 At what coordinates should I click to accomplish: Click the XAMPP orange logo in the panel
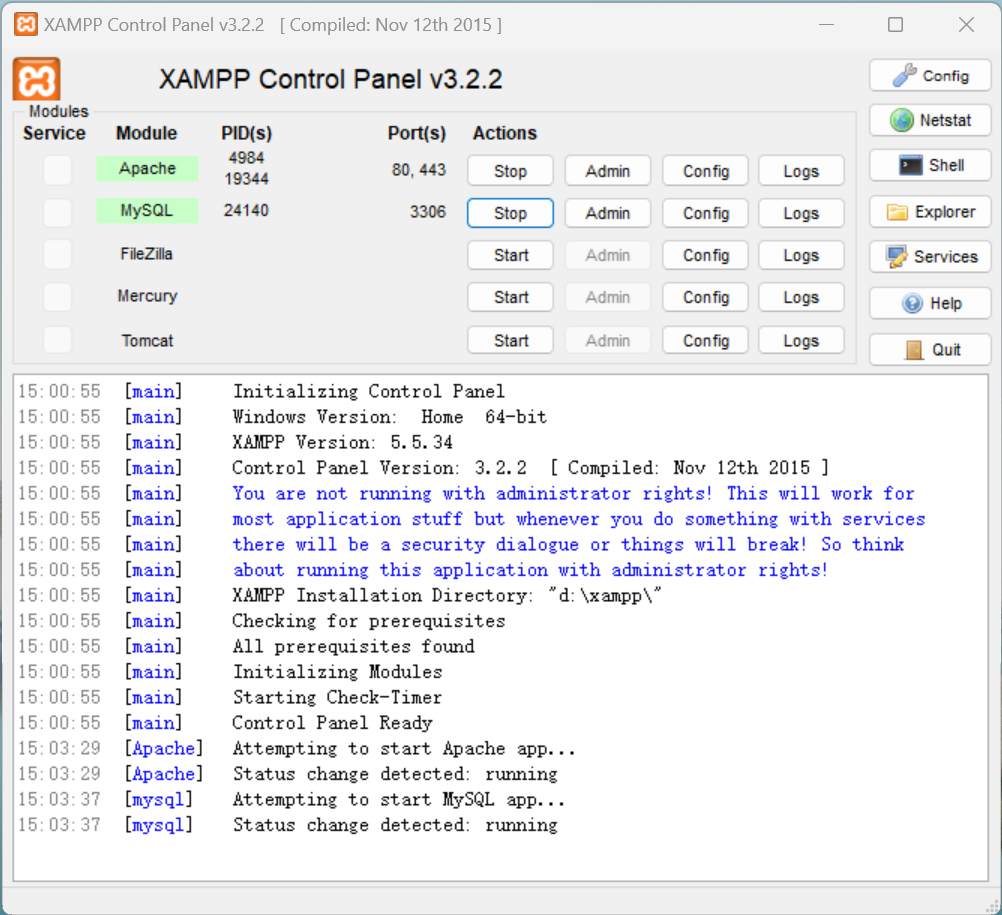click(x=36, y=79)
